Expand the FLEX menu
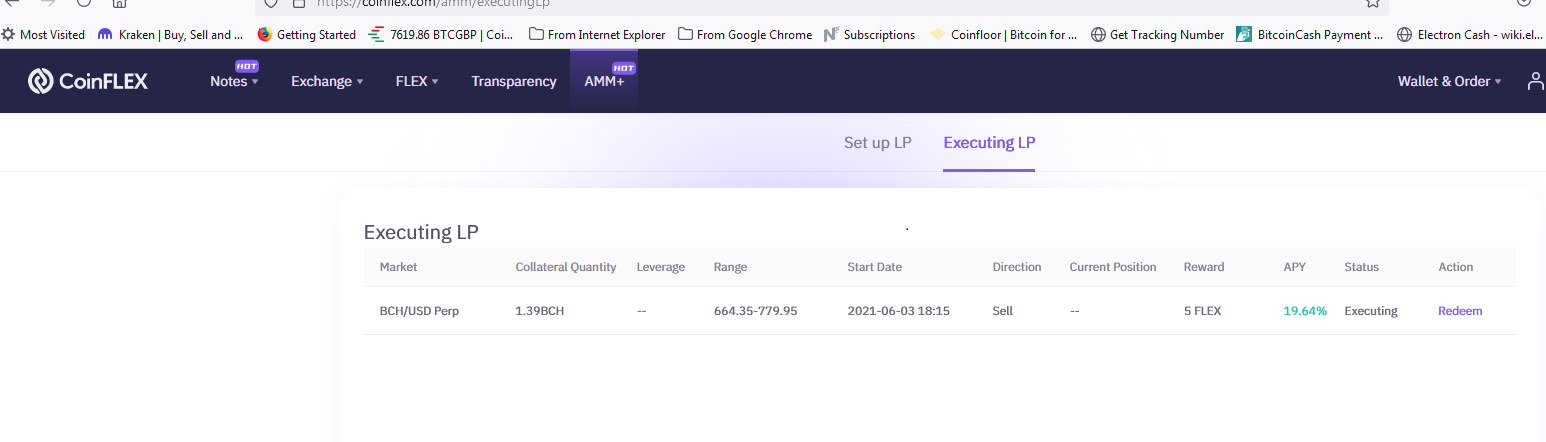 tap(417, 81)
